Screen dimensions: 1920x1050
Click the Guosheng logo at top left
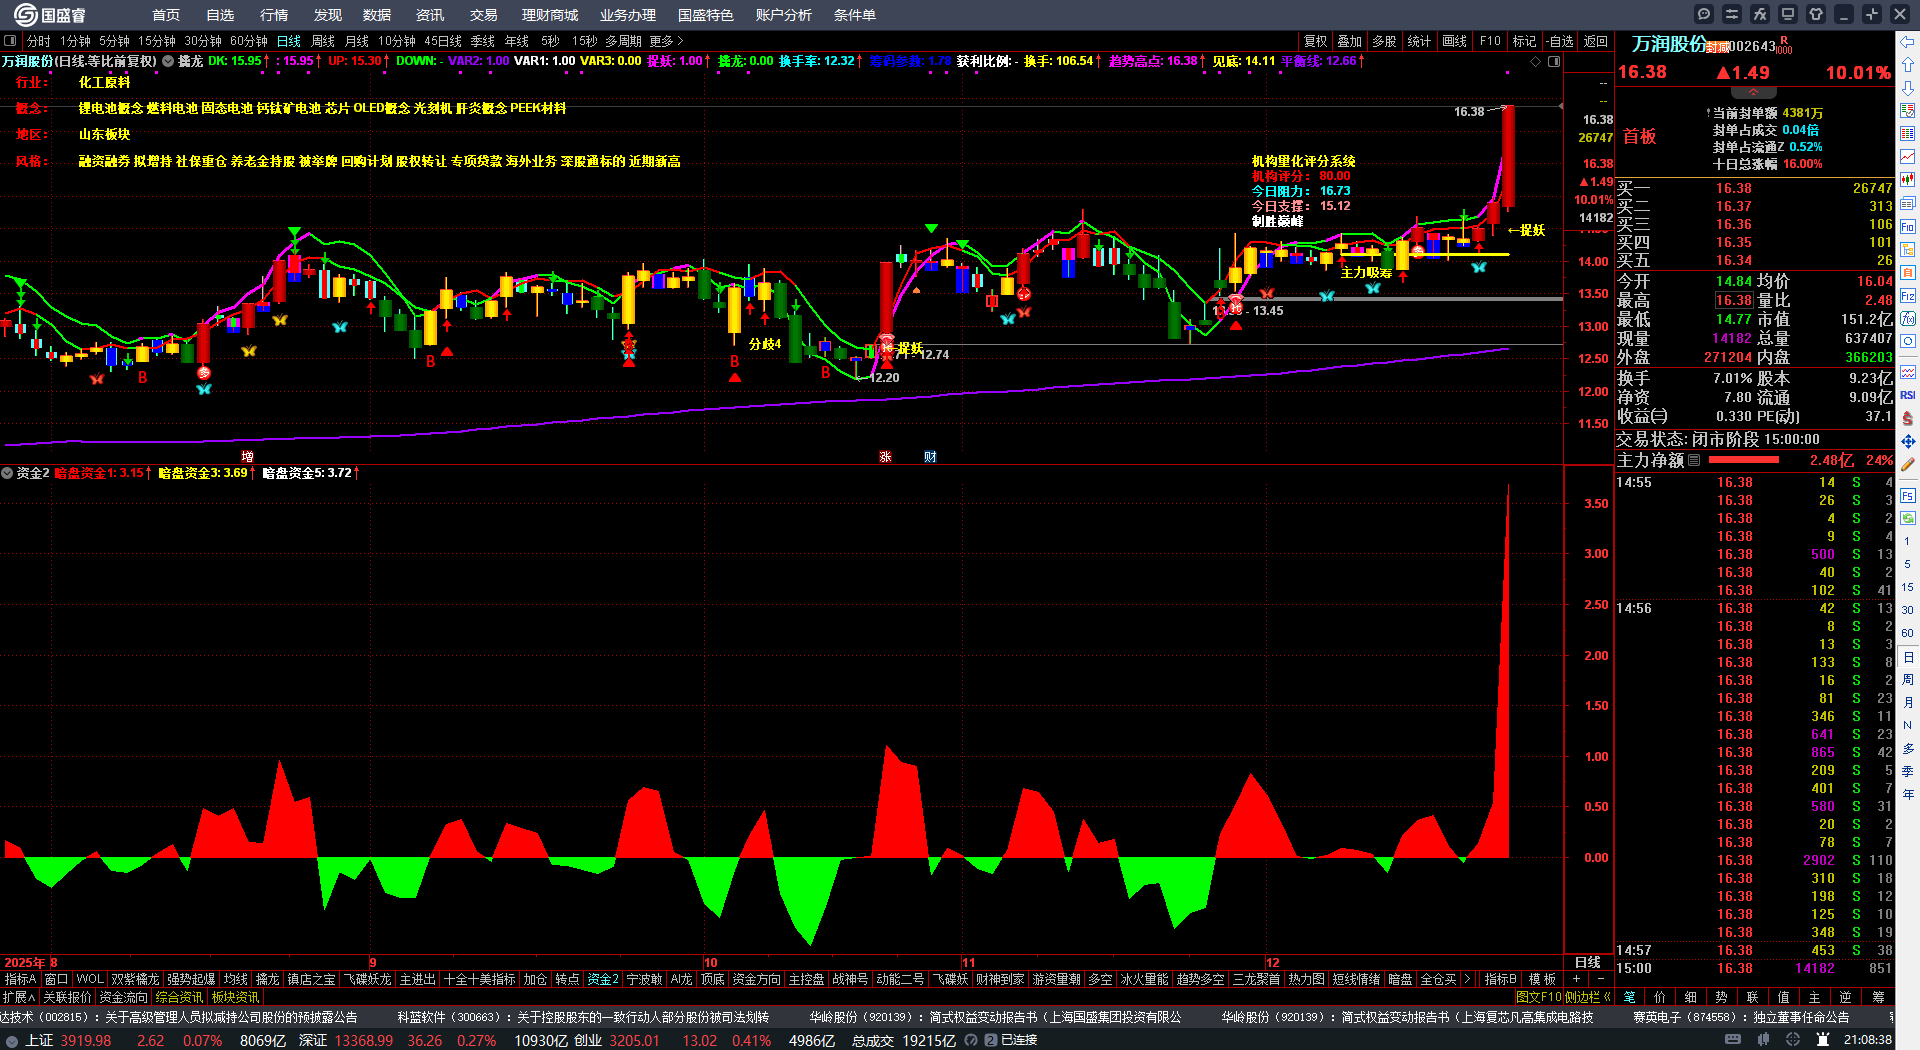pos(50,15)
